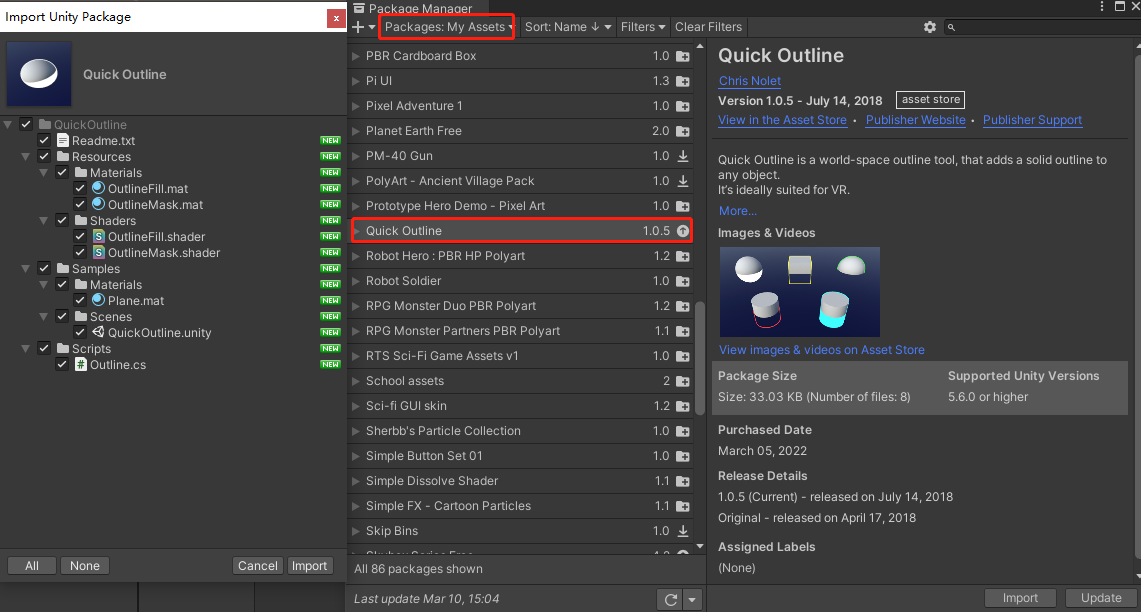Collapse the Scripts folder in import tree

[x=25, y=349]
